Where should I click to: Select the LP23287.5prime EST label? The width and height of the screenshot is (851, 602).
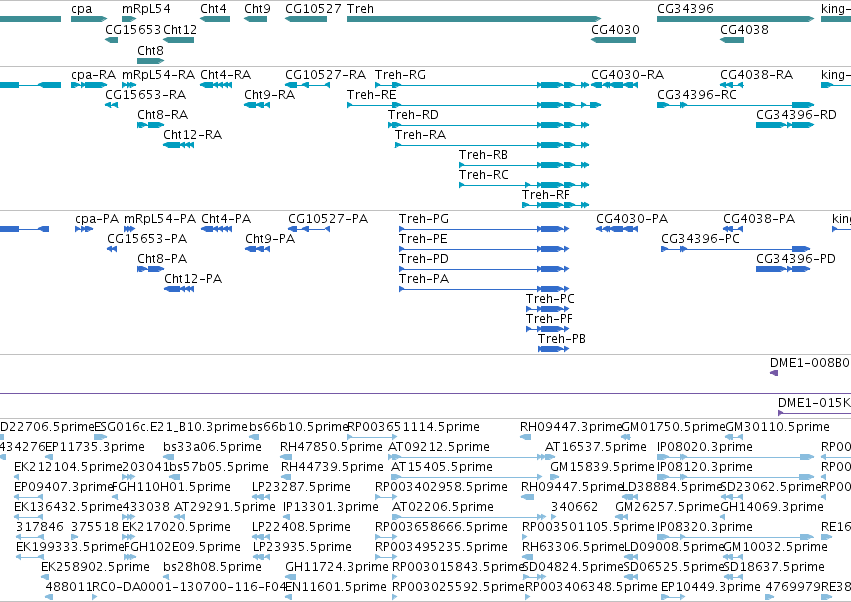(301, 487)
